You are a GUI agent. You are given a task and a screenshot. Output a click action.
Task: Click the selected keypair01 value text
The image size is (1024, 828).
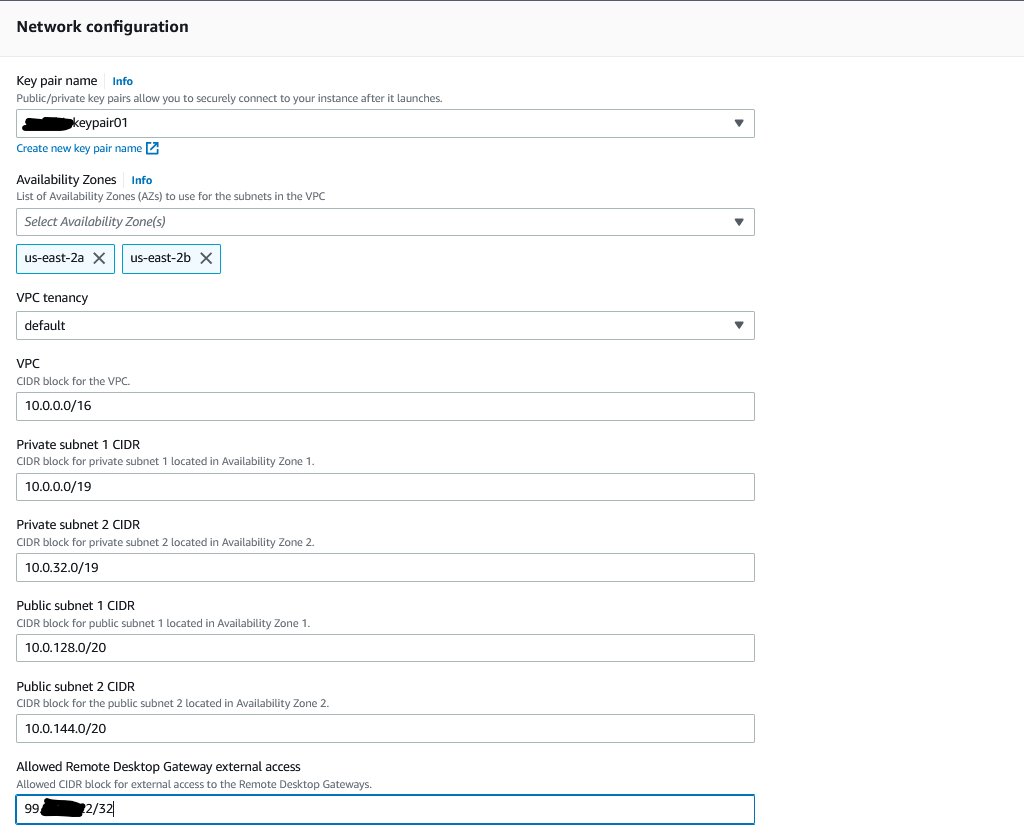pos(100,123)
